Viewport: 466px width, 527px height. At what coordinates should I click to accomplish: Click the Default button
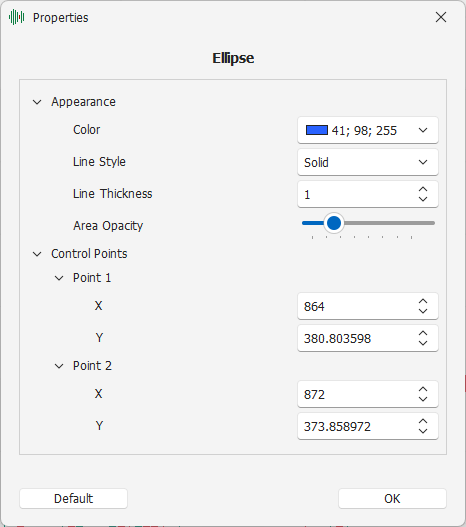[74, 498]
